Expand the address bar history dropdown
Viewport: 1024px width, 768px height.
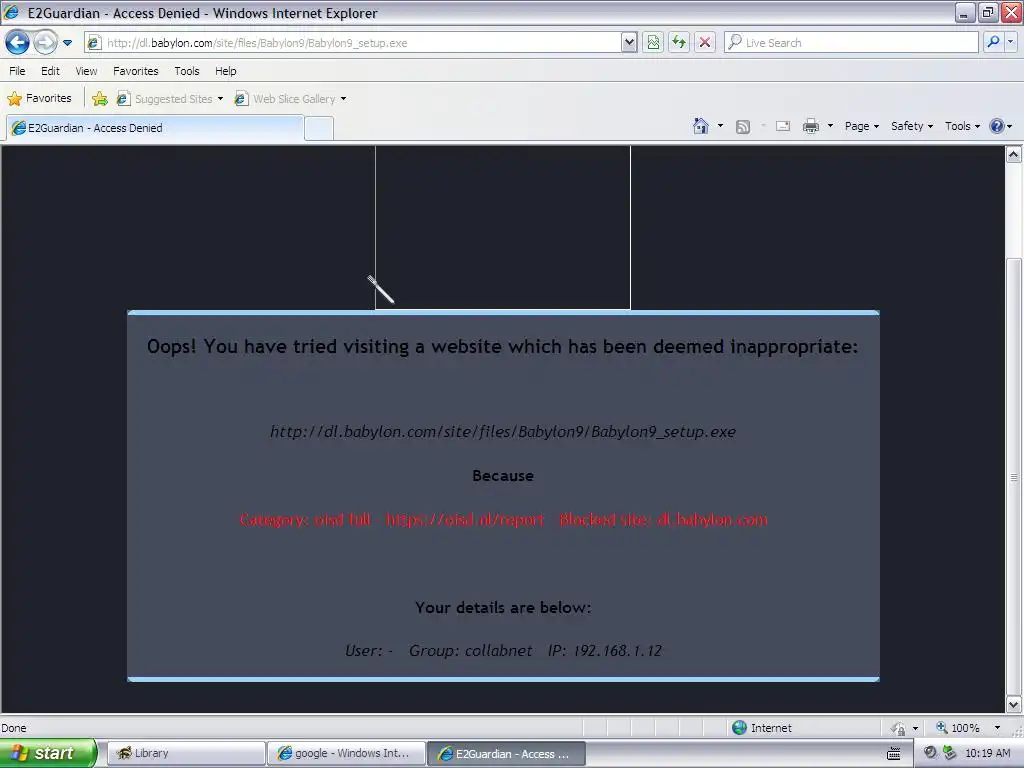629,42
